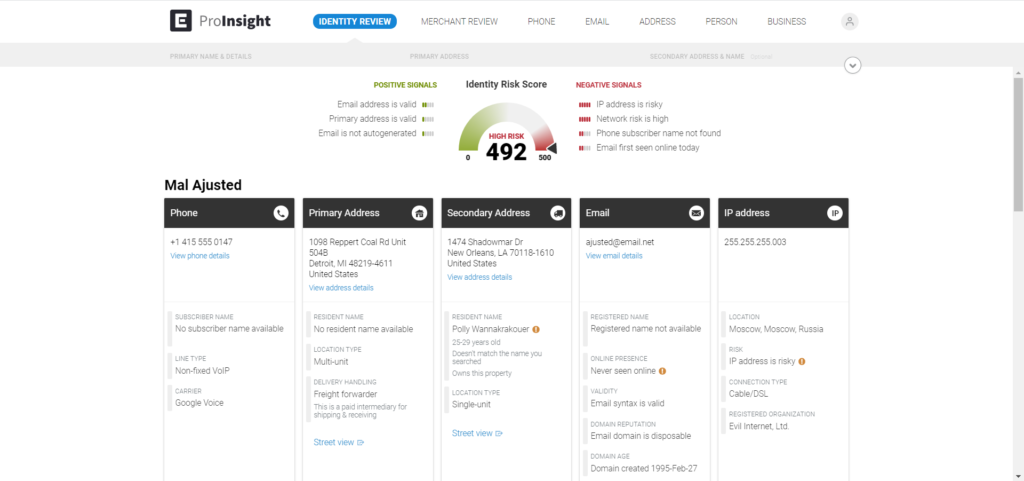Click signal bars beside Email first seen online today
Screen dimensions: 1024x481
pyautogui.click(x=584, y=148)
